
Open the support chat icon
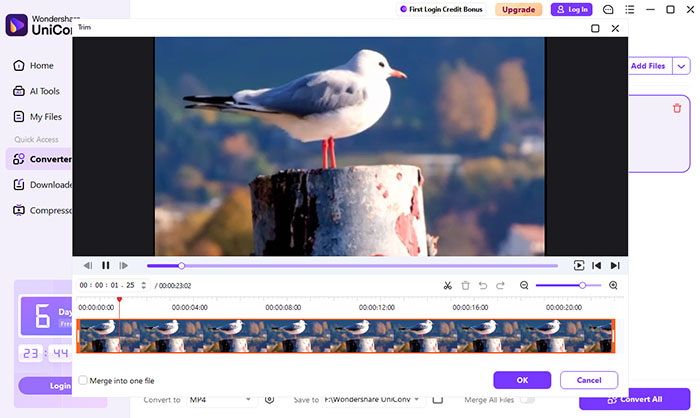point(608,9)
